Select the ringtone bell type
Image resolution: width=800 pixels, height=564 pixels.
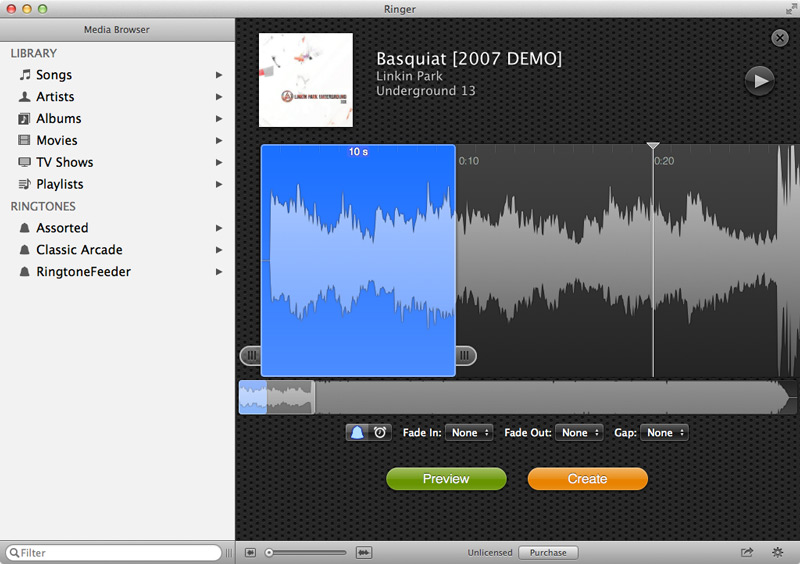[357, 433]
